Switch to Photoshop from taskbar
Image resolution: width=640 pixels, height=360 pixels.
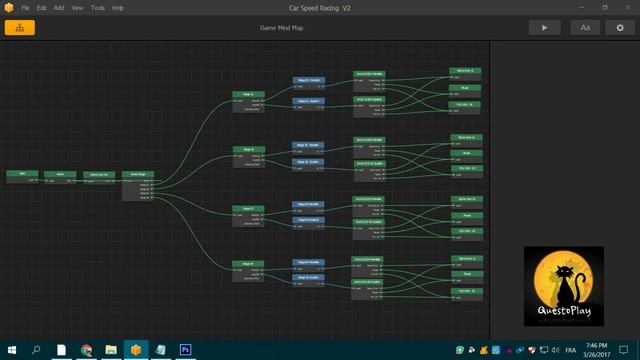185,350
